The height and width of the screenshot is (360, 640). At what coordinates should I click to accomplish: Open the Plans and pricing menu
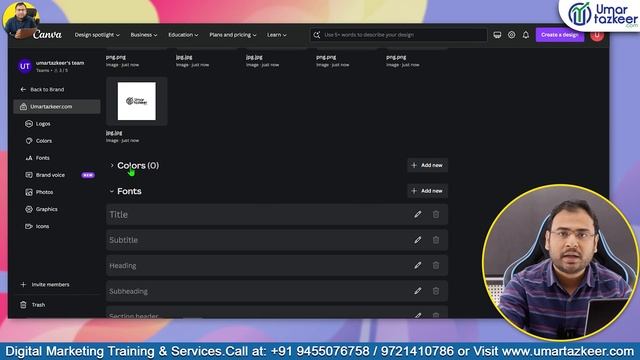(233, 35)
